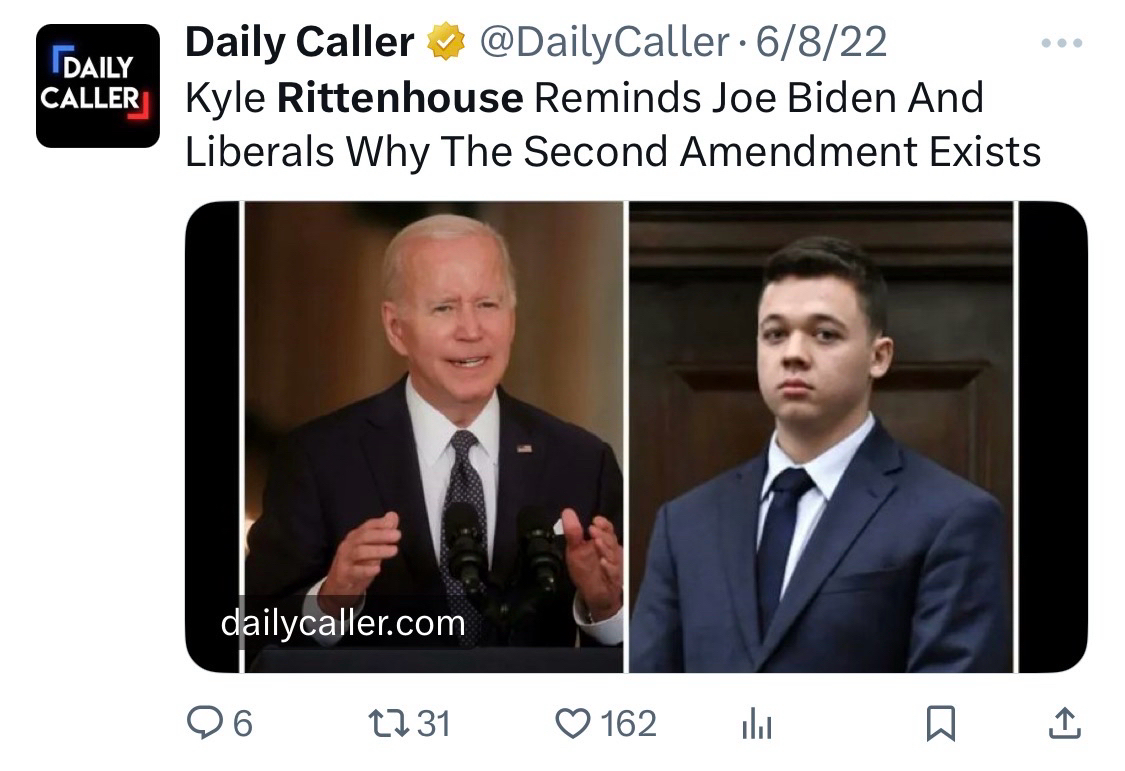Viewport: 1125px width, 771px height.
Task: View tweet analytics bar chart icon
Action: [x=756, y=723]
